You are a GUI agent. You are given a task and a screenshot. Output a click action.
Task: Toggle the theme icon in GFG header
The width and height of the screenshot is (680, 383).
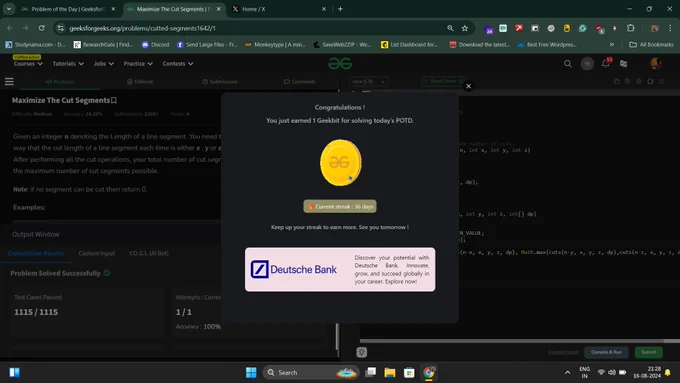(x=587, y=64)
